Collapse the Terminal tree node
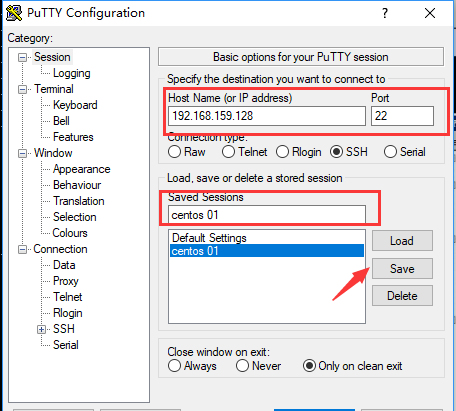Image resolution: width=456 pixels, height=411 pixels. 22,90
